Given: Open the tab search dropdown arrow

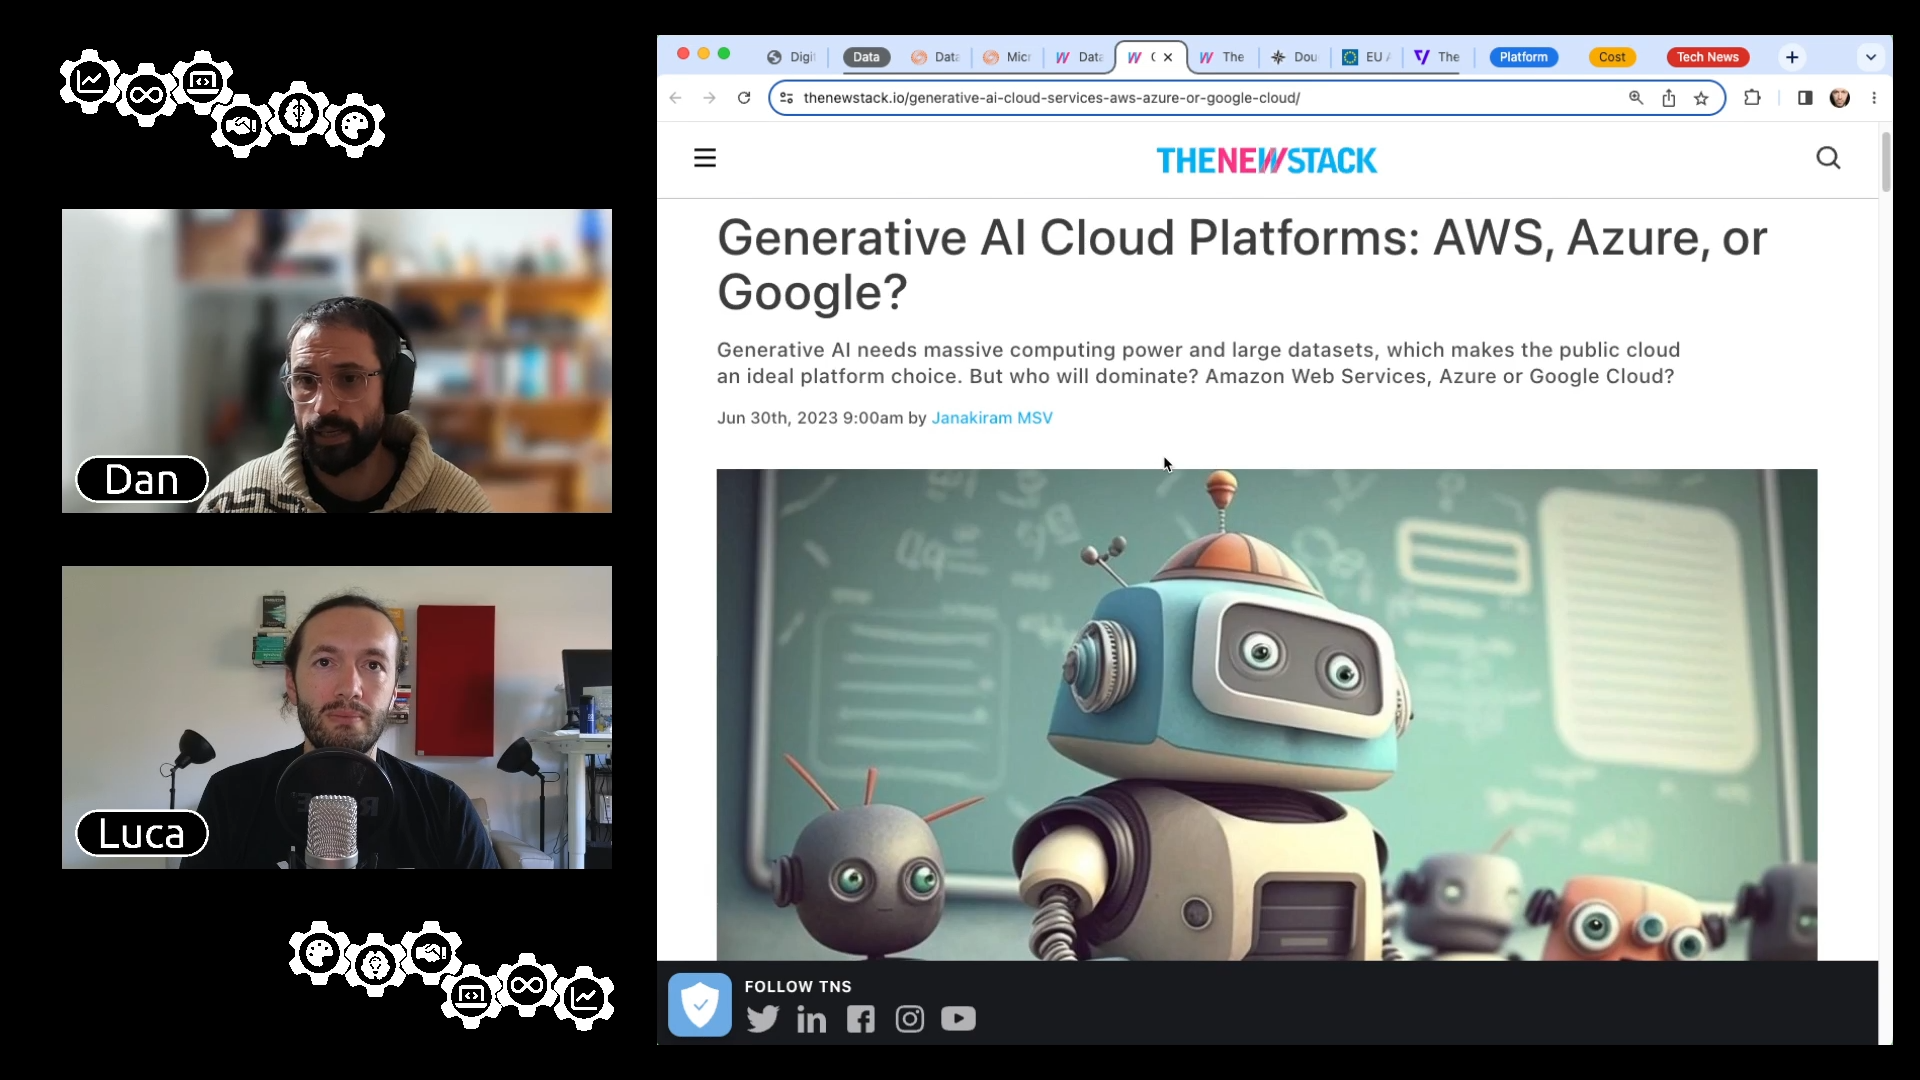Looking at the screenshot, I should tap(1870, 57).
